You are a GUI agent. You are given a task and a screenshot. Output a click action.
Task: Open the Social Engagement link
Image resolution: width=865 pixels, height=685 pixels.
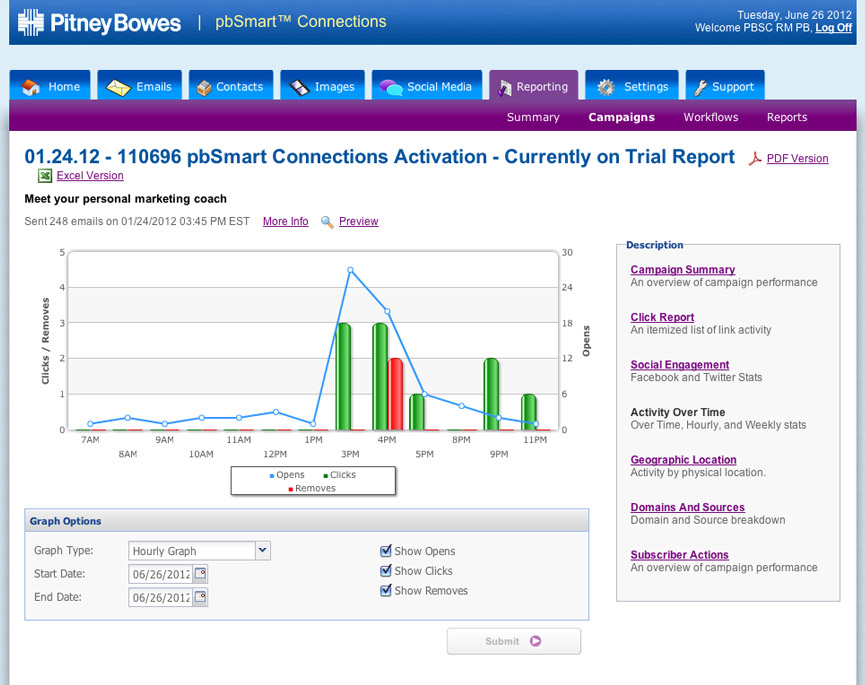tap(680, 365)
